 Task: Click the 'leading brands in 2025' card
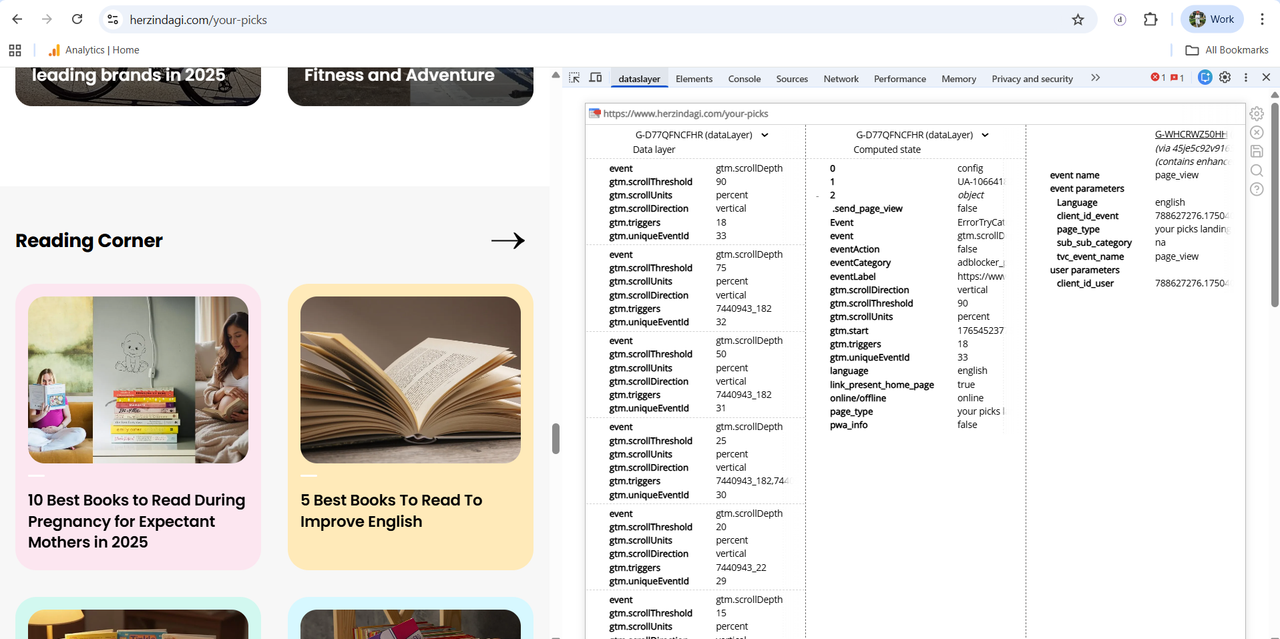(138, 86)
